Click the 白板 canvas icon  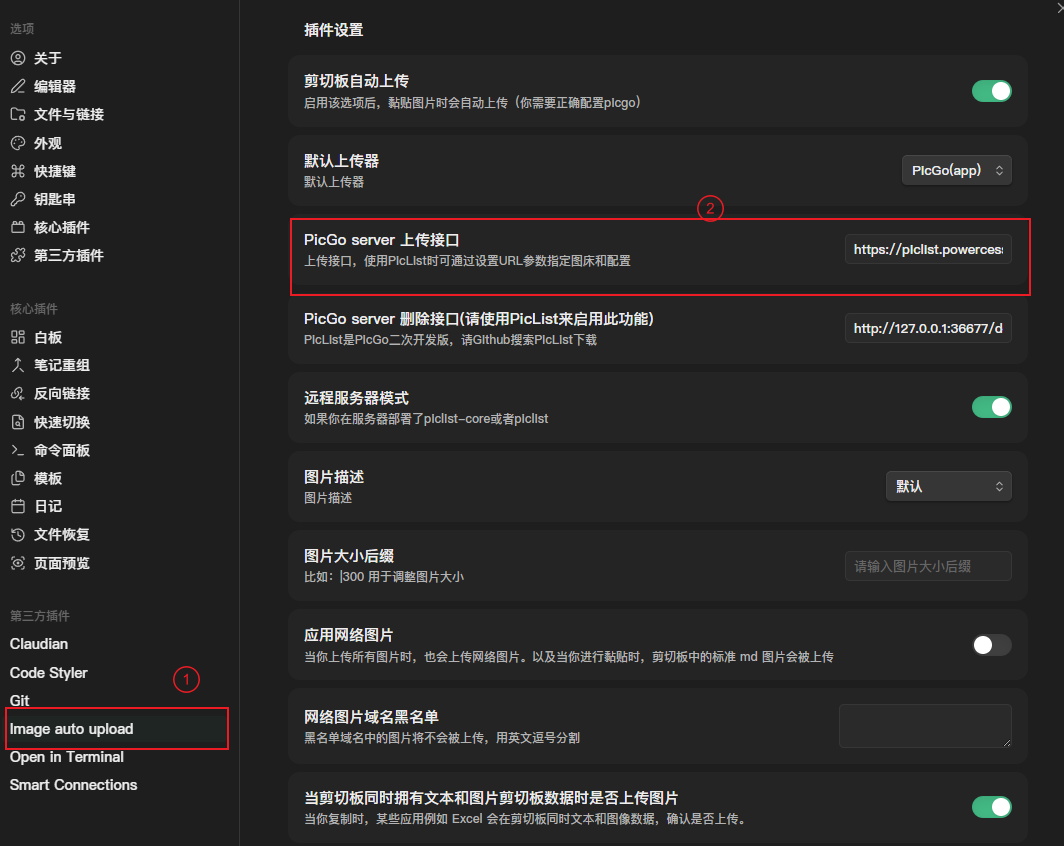pos(18,337)
